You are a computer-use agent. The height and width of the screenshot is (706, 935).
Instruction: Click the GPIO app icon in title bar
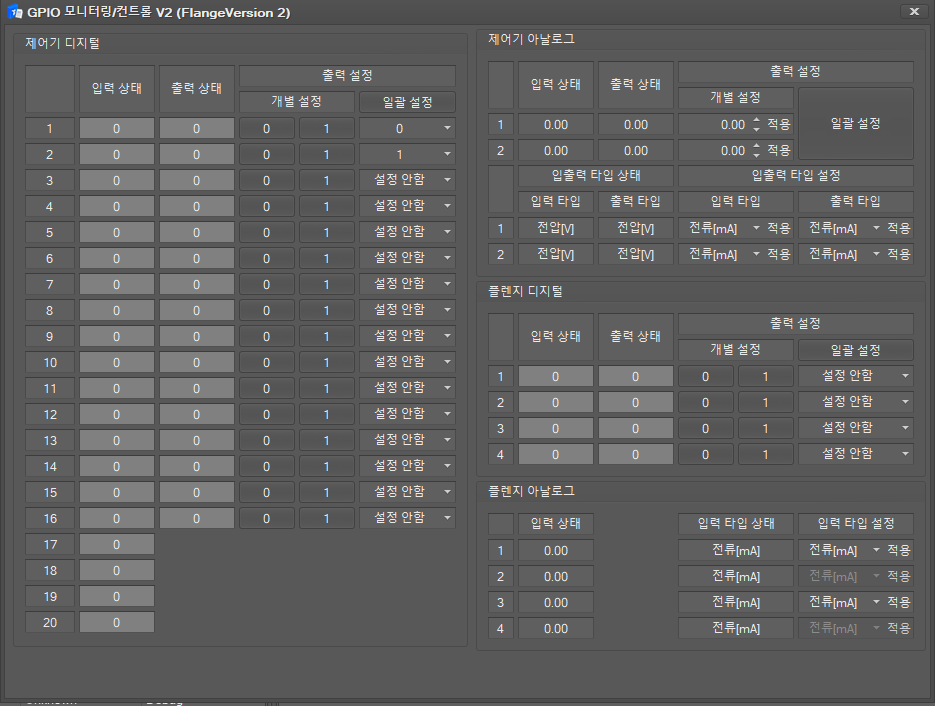pos(14,12)
